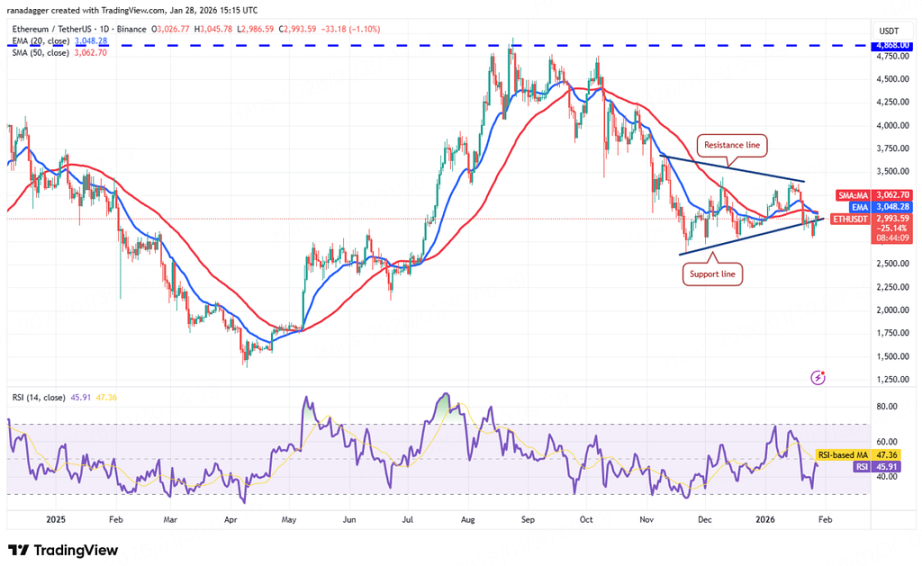
Task: Click the 3,048.28 EMA value in legend
Action: click(92, 42)
